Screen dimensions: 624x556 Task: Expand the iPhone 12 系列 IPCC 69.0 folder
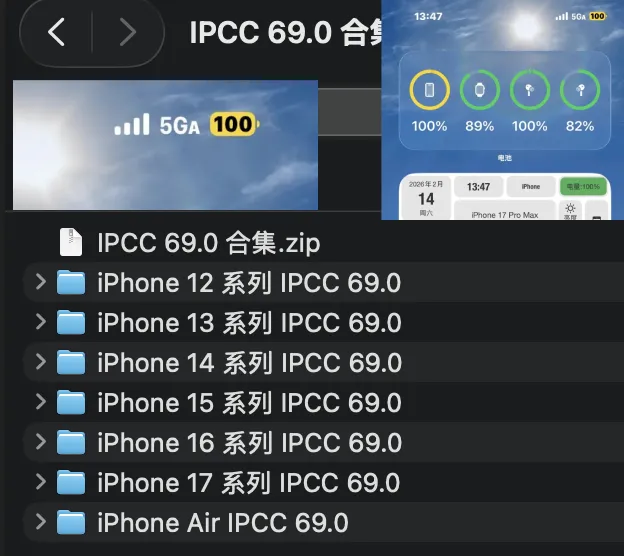click(41, 282)
